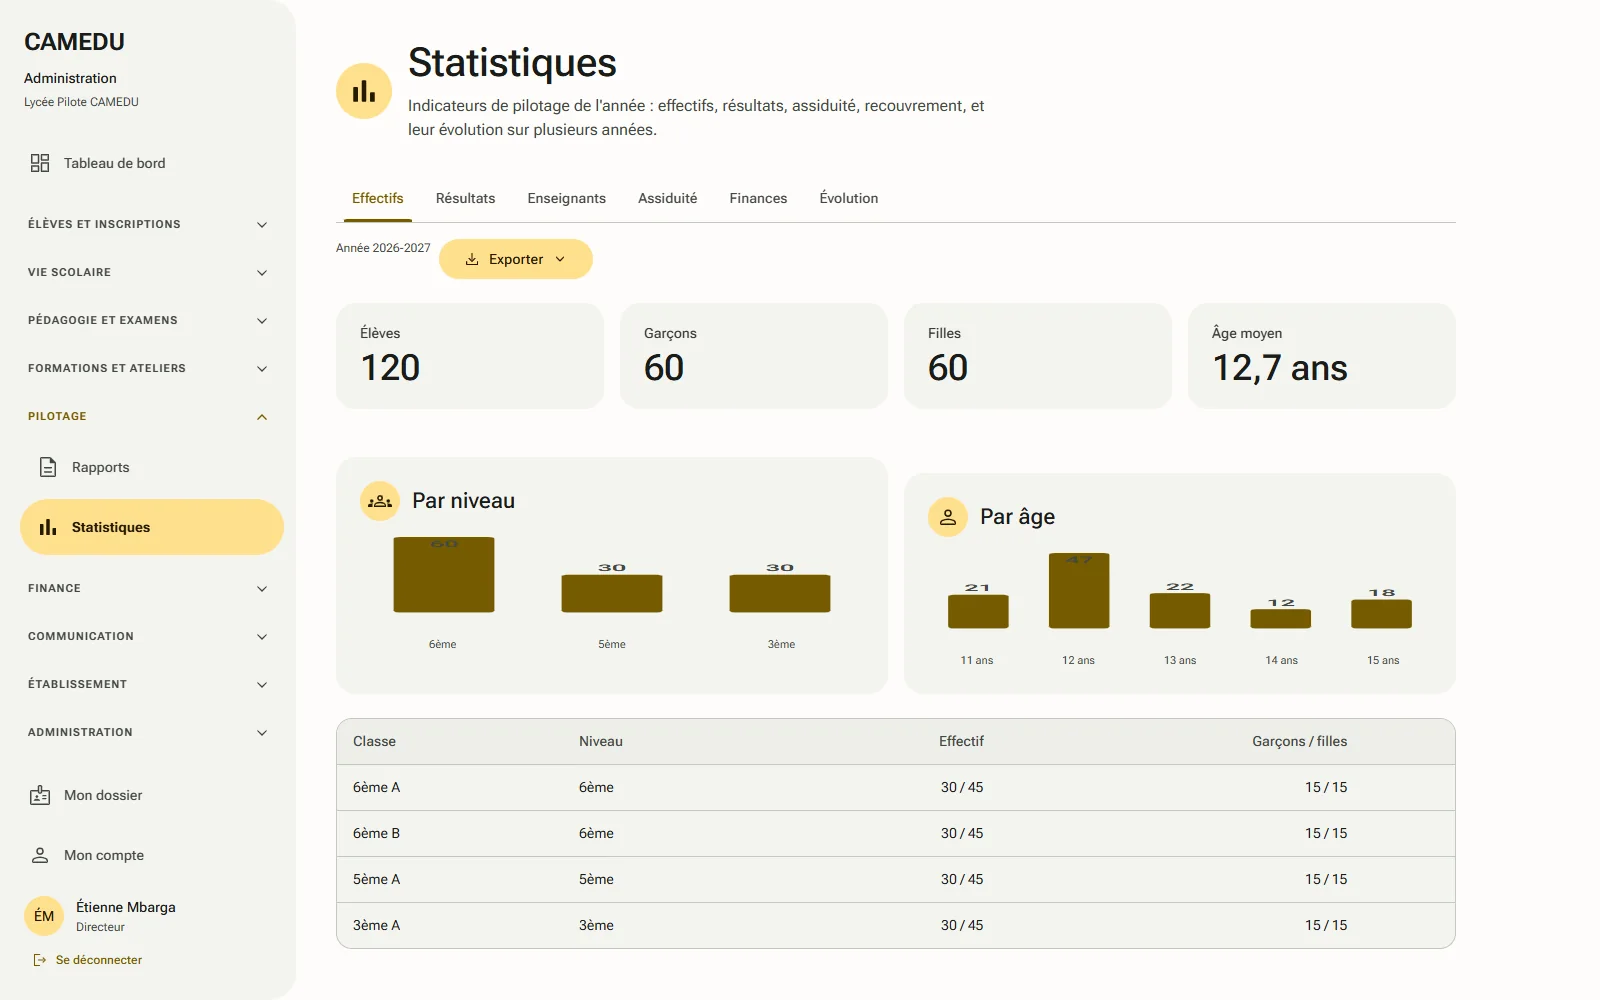Click the 6ème A table row
The image size is (1600, 1000).
click(896, 787)
